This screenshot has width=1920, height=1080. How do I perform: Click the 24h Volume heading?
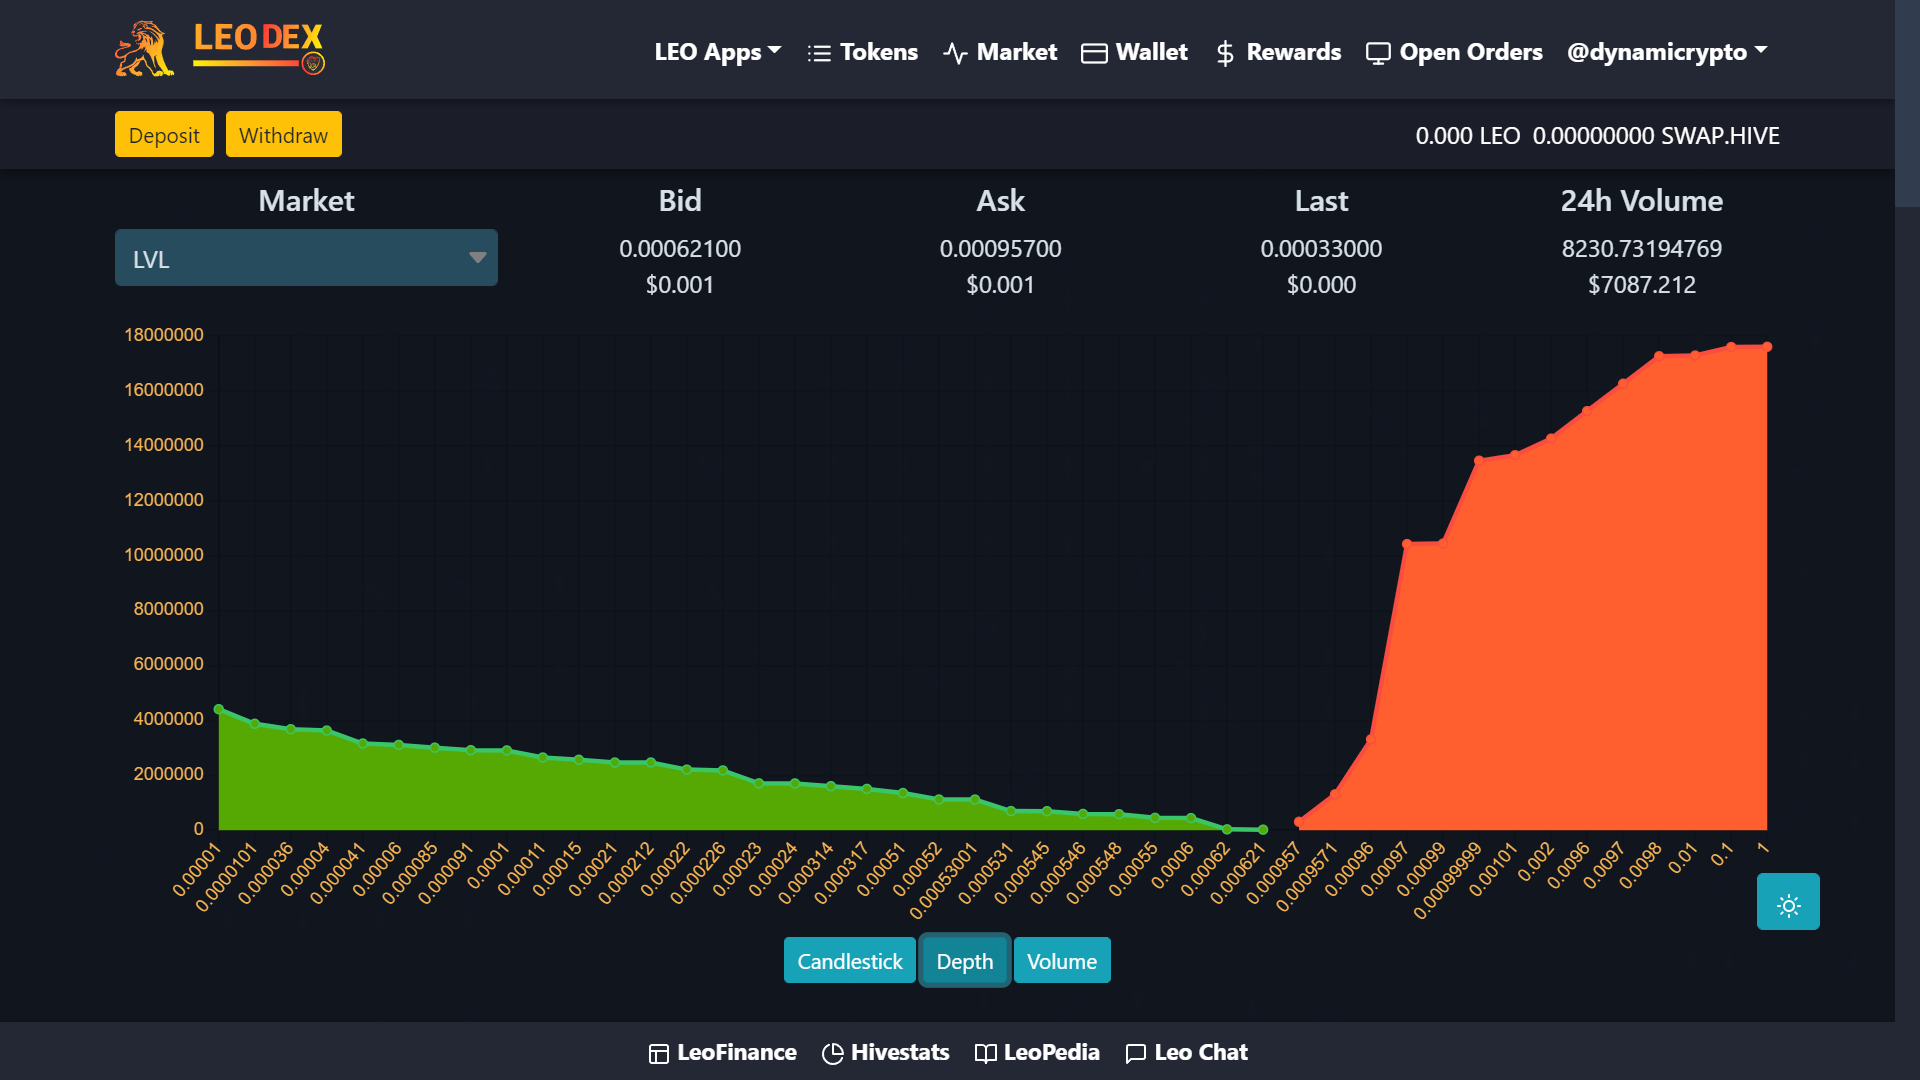click(1642, 200)
